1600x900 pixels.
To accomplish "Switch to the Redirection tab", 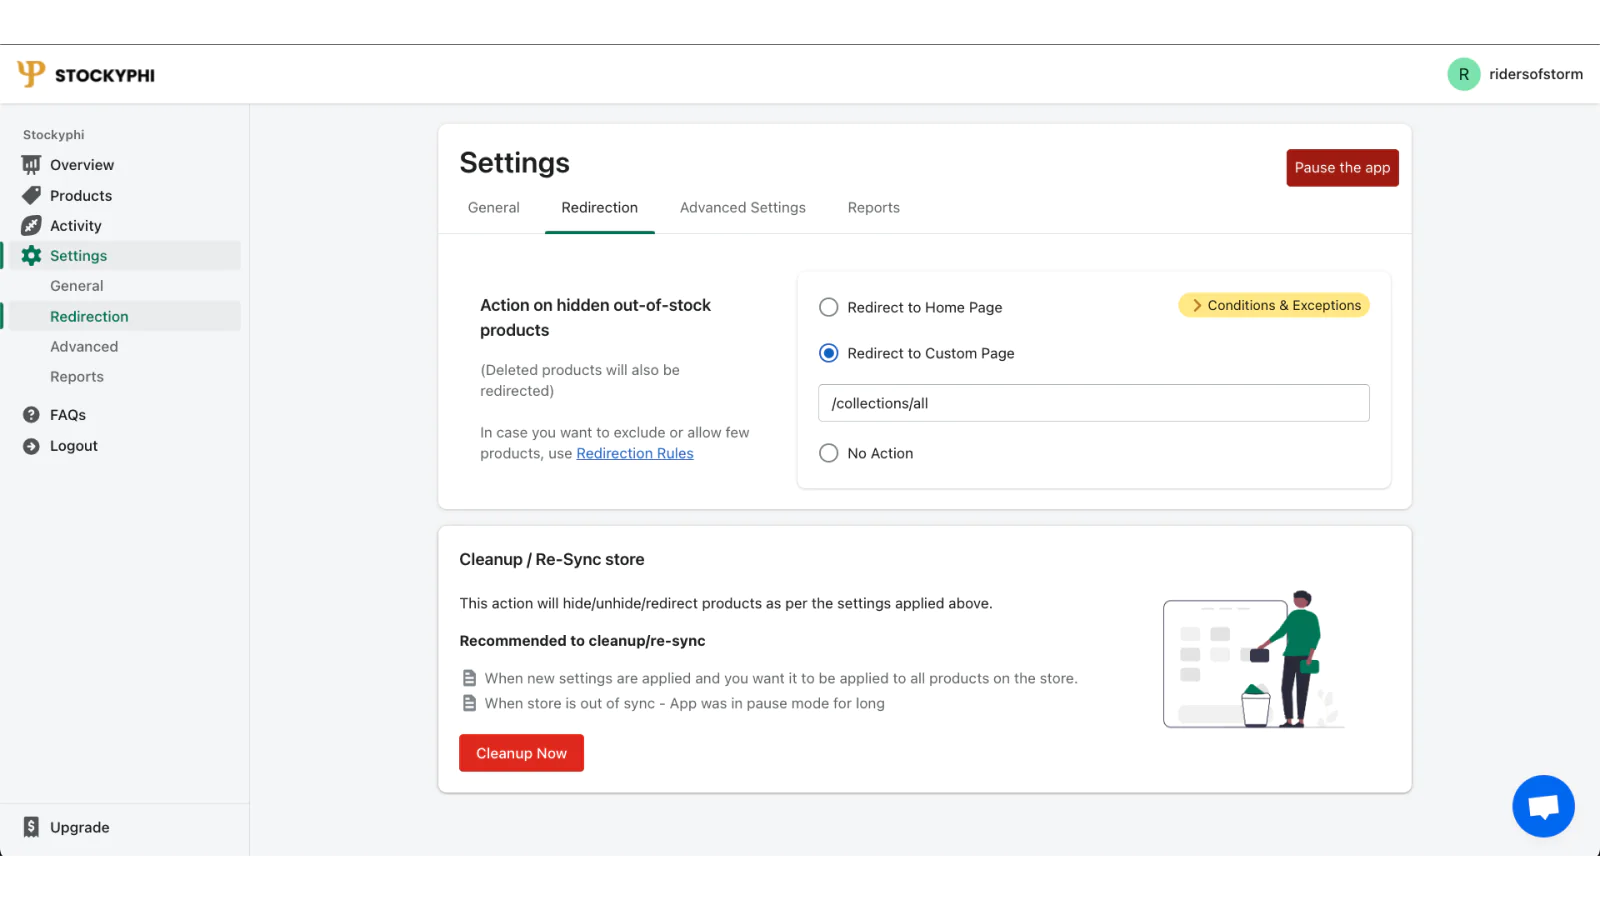I will pos(600,208).
